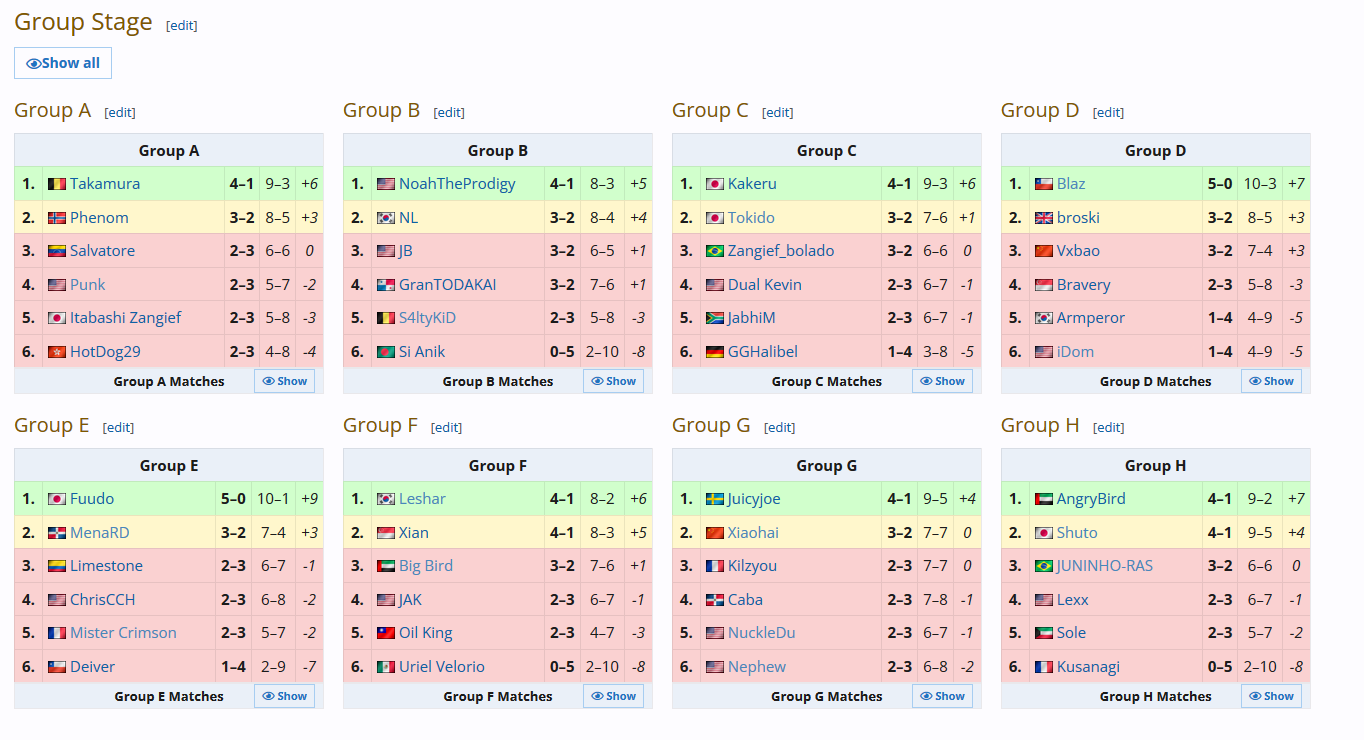Open NoahTheProdigy player page
This screenshot has height=740, width=1364.
click(x=457, y=184)
